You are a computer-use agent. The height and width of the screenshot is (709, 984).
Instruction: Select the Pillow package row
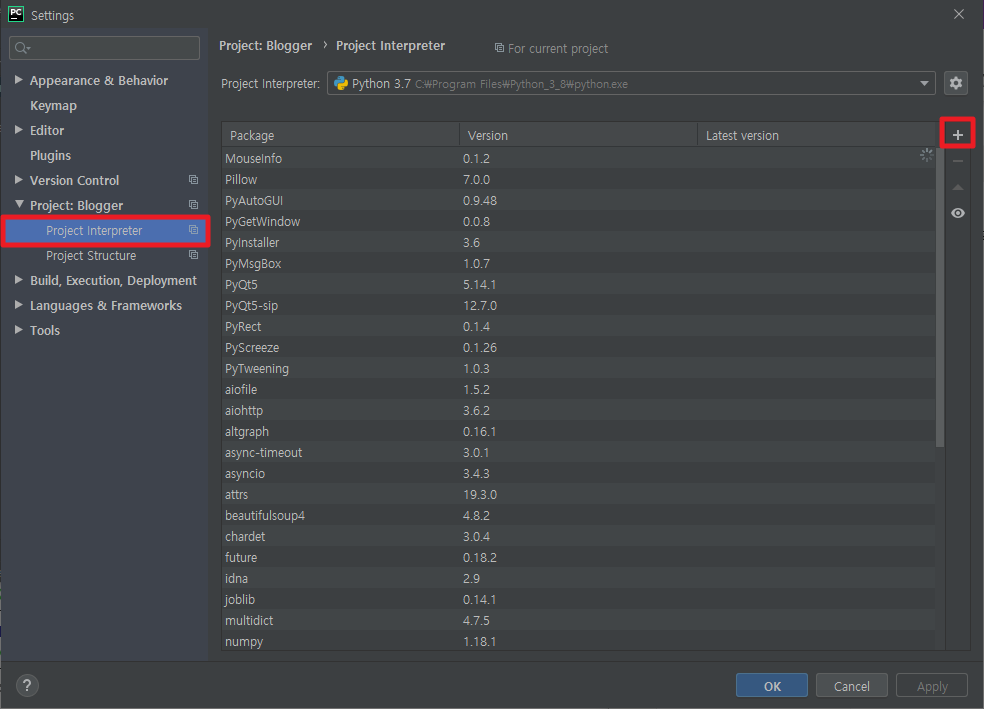(x=579, y=179)
